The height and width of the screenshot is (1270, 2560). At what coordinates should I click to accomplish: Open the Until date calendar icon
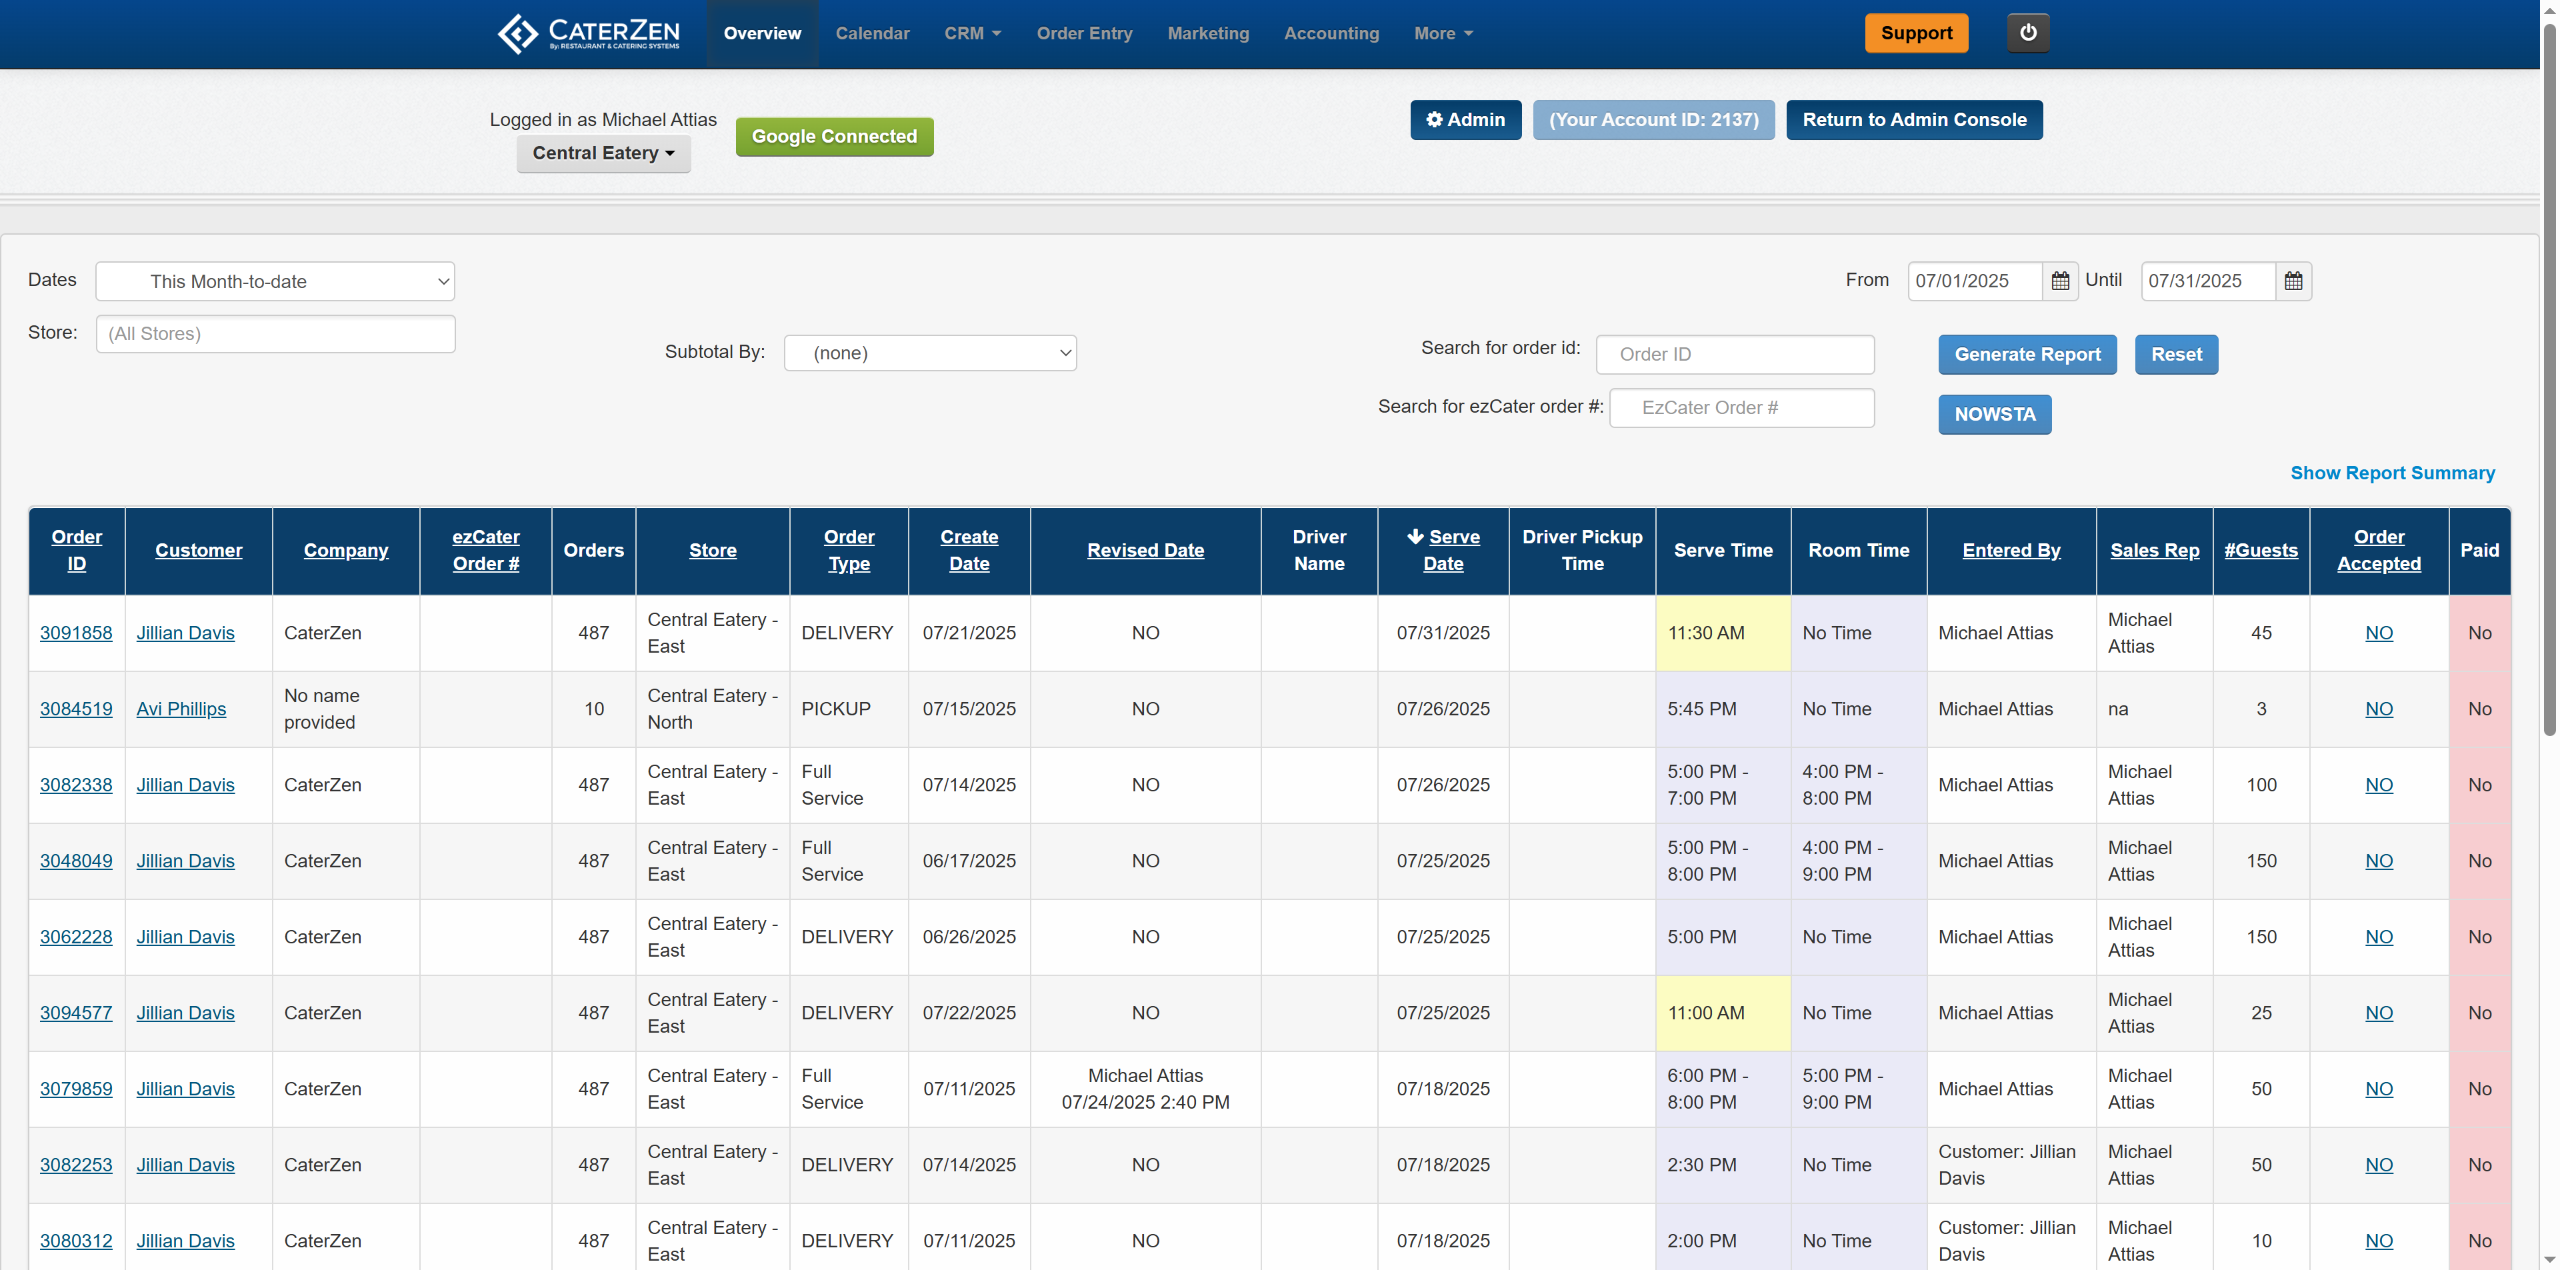pos(2293,281)
